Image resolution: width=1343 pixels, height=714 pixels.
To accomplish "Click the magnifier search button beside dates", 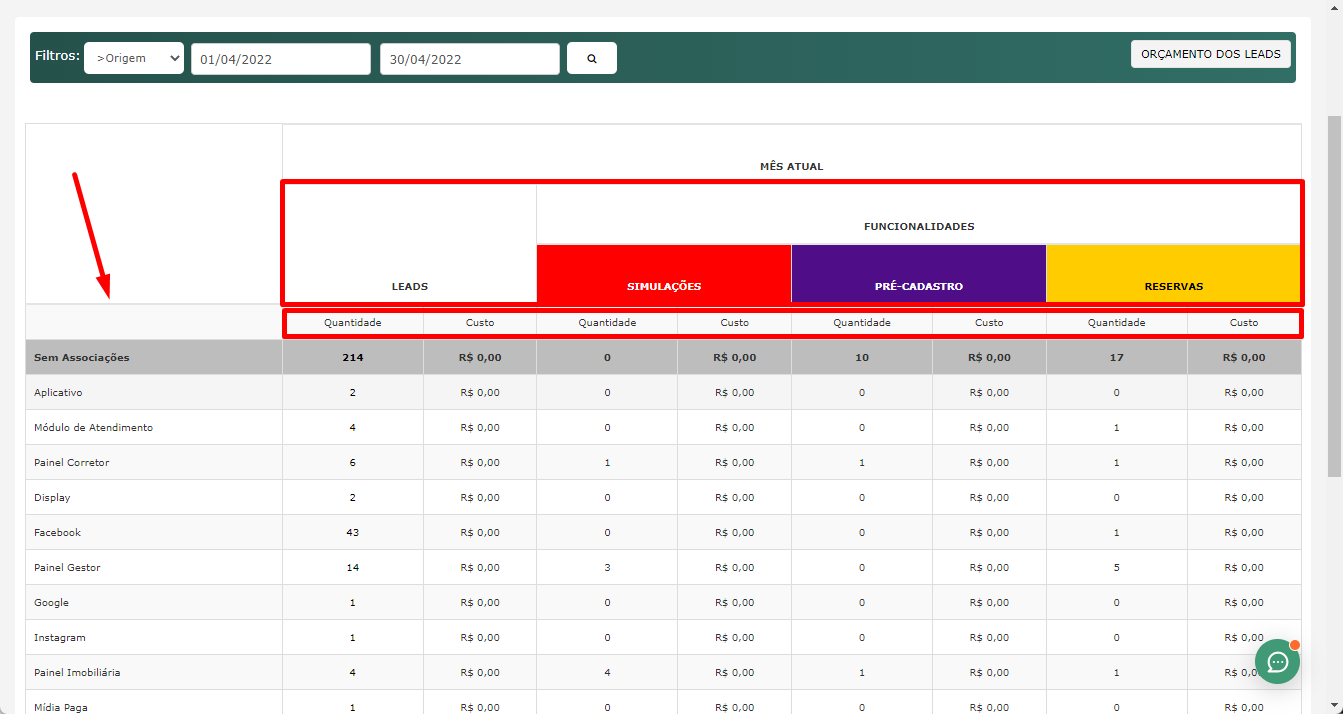I will pyautogui.click(x=592, y=58).
